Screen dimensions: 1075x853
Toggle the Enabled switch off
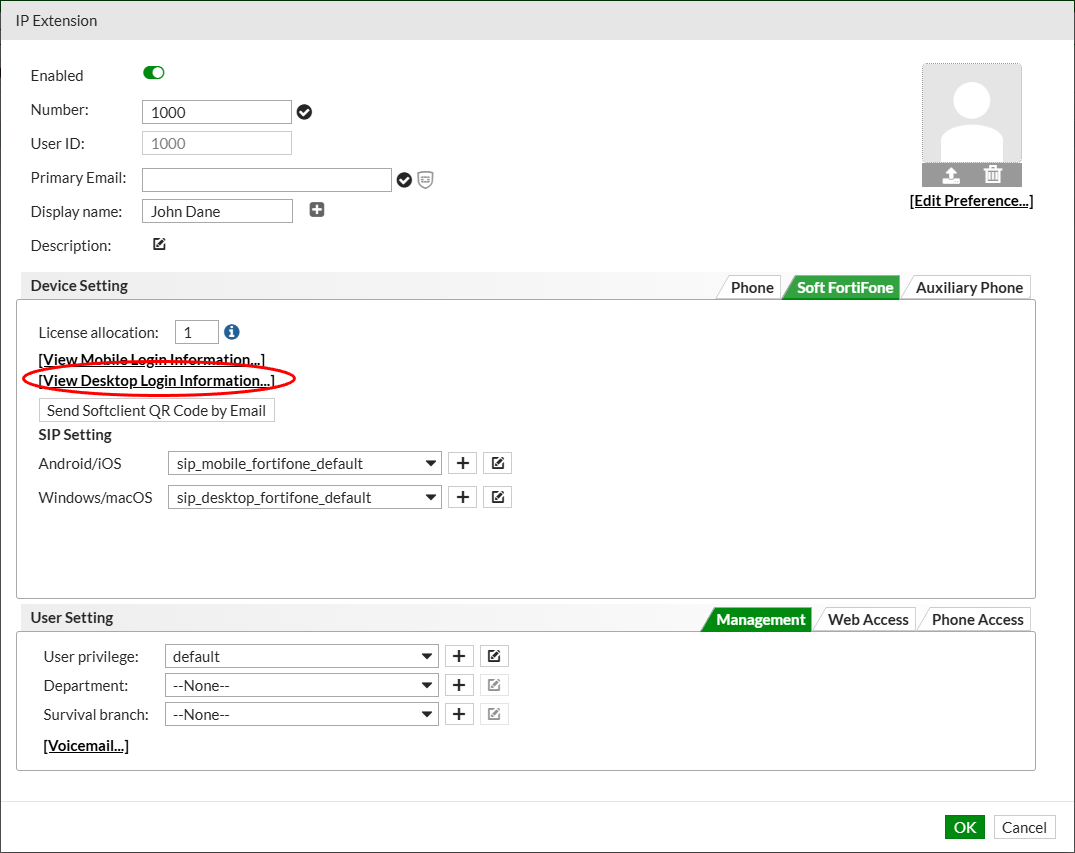pyautogui.click(x=154, y=73)
